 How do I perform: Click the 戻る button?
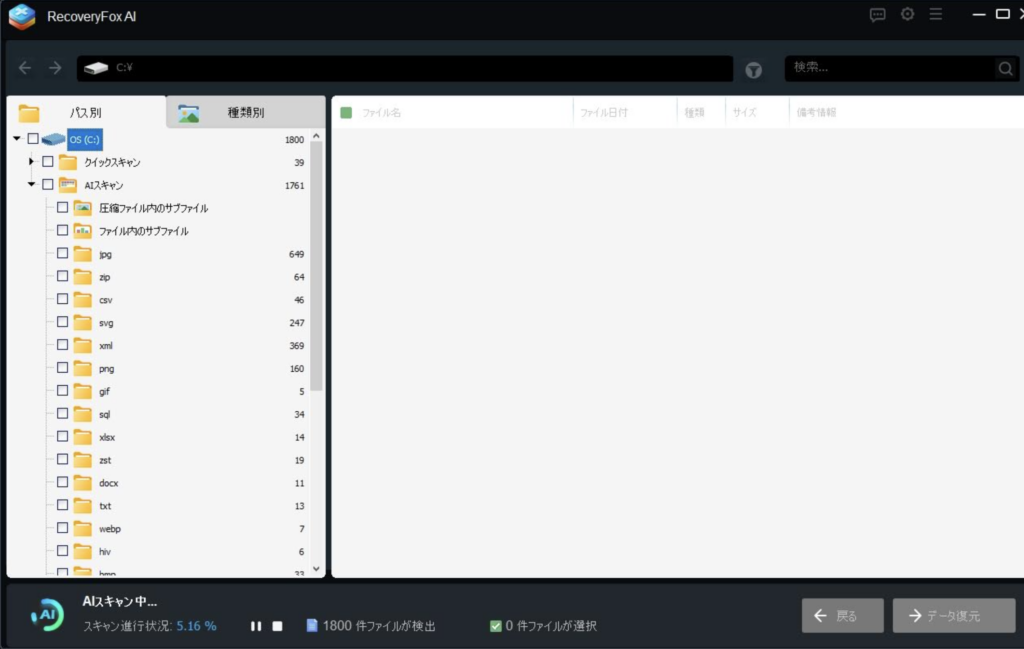[x=842, y=616]
